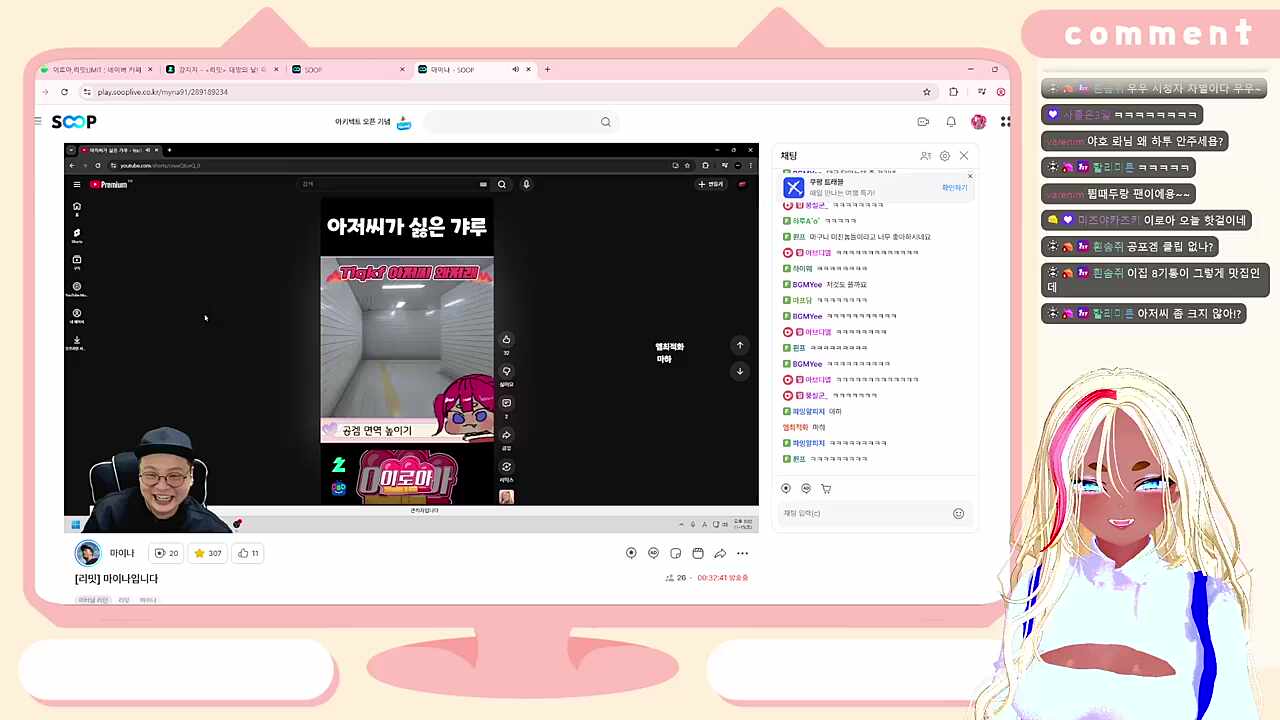Open YouTube Subscriptions in the stream sidebar
This screenshot has height=720, width=1280.
(x=77, y=262)
